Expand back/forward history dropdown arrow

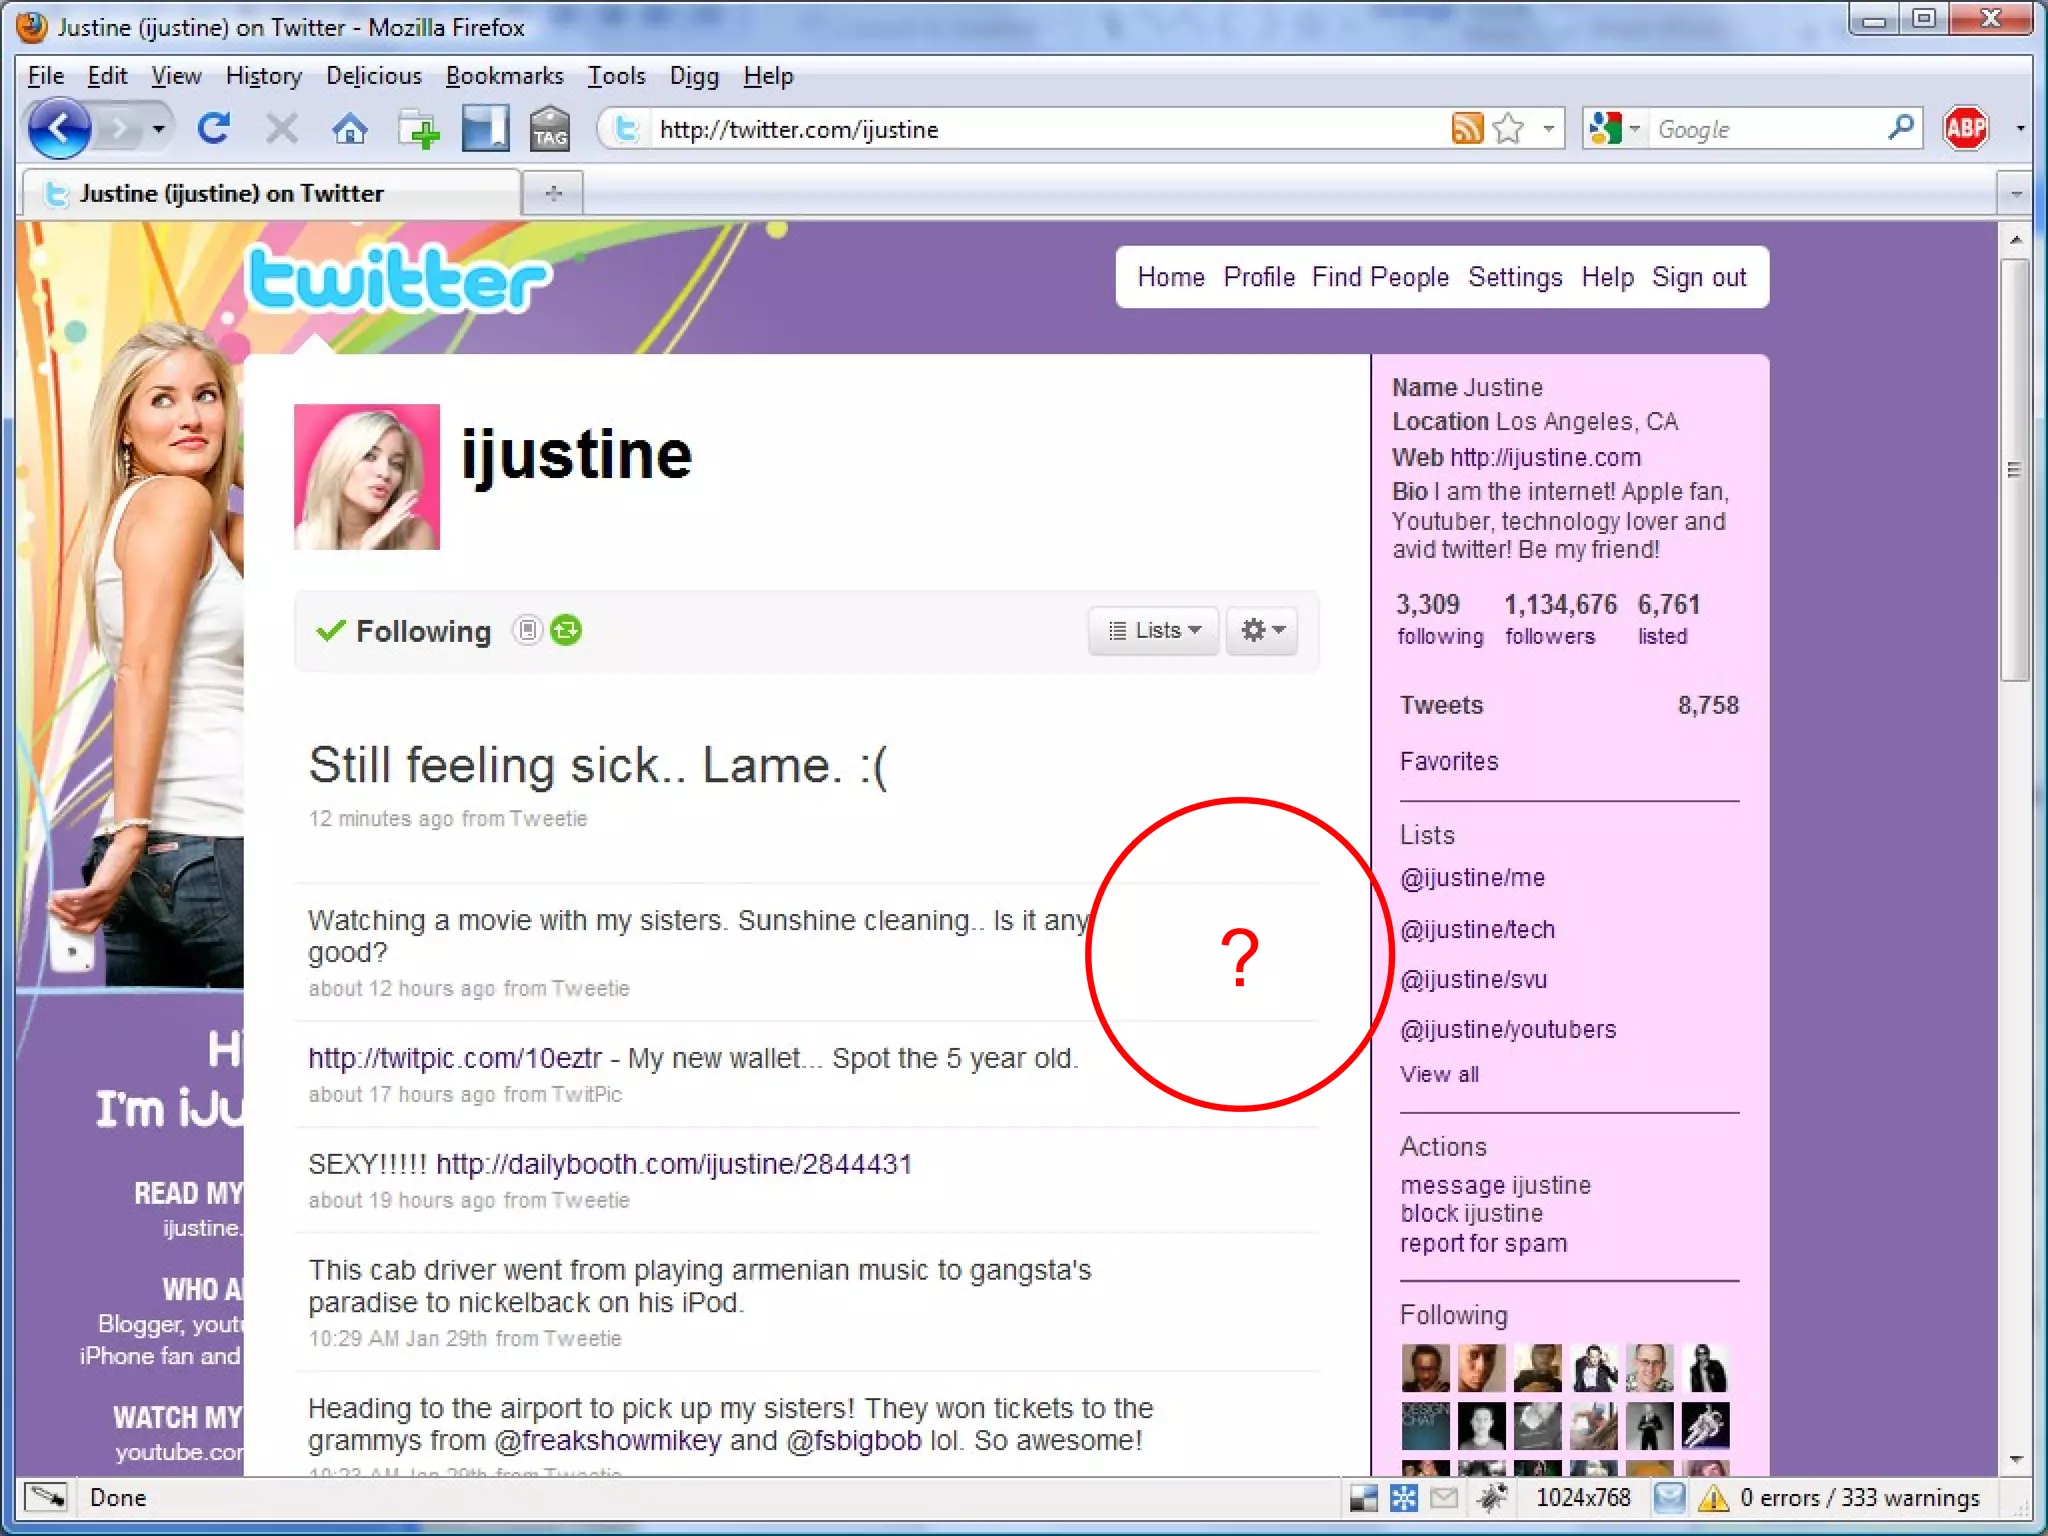point(158,129)
